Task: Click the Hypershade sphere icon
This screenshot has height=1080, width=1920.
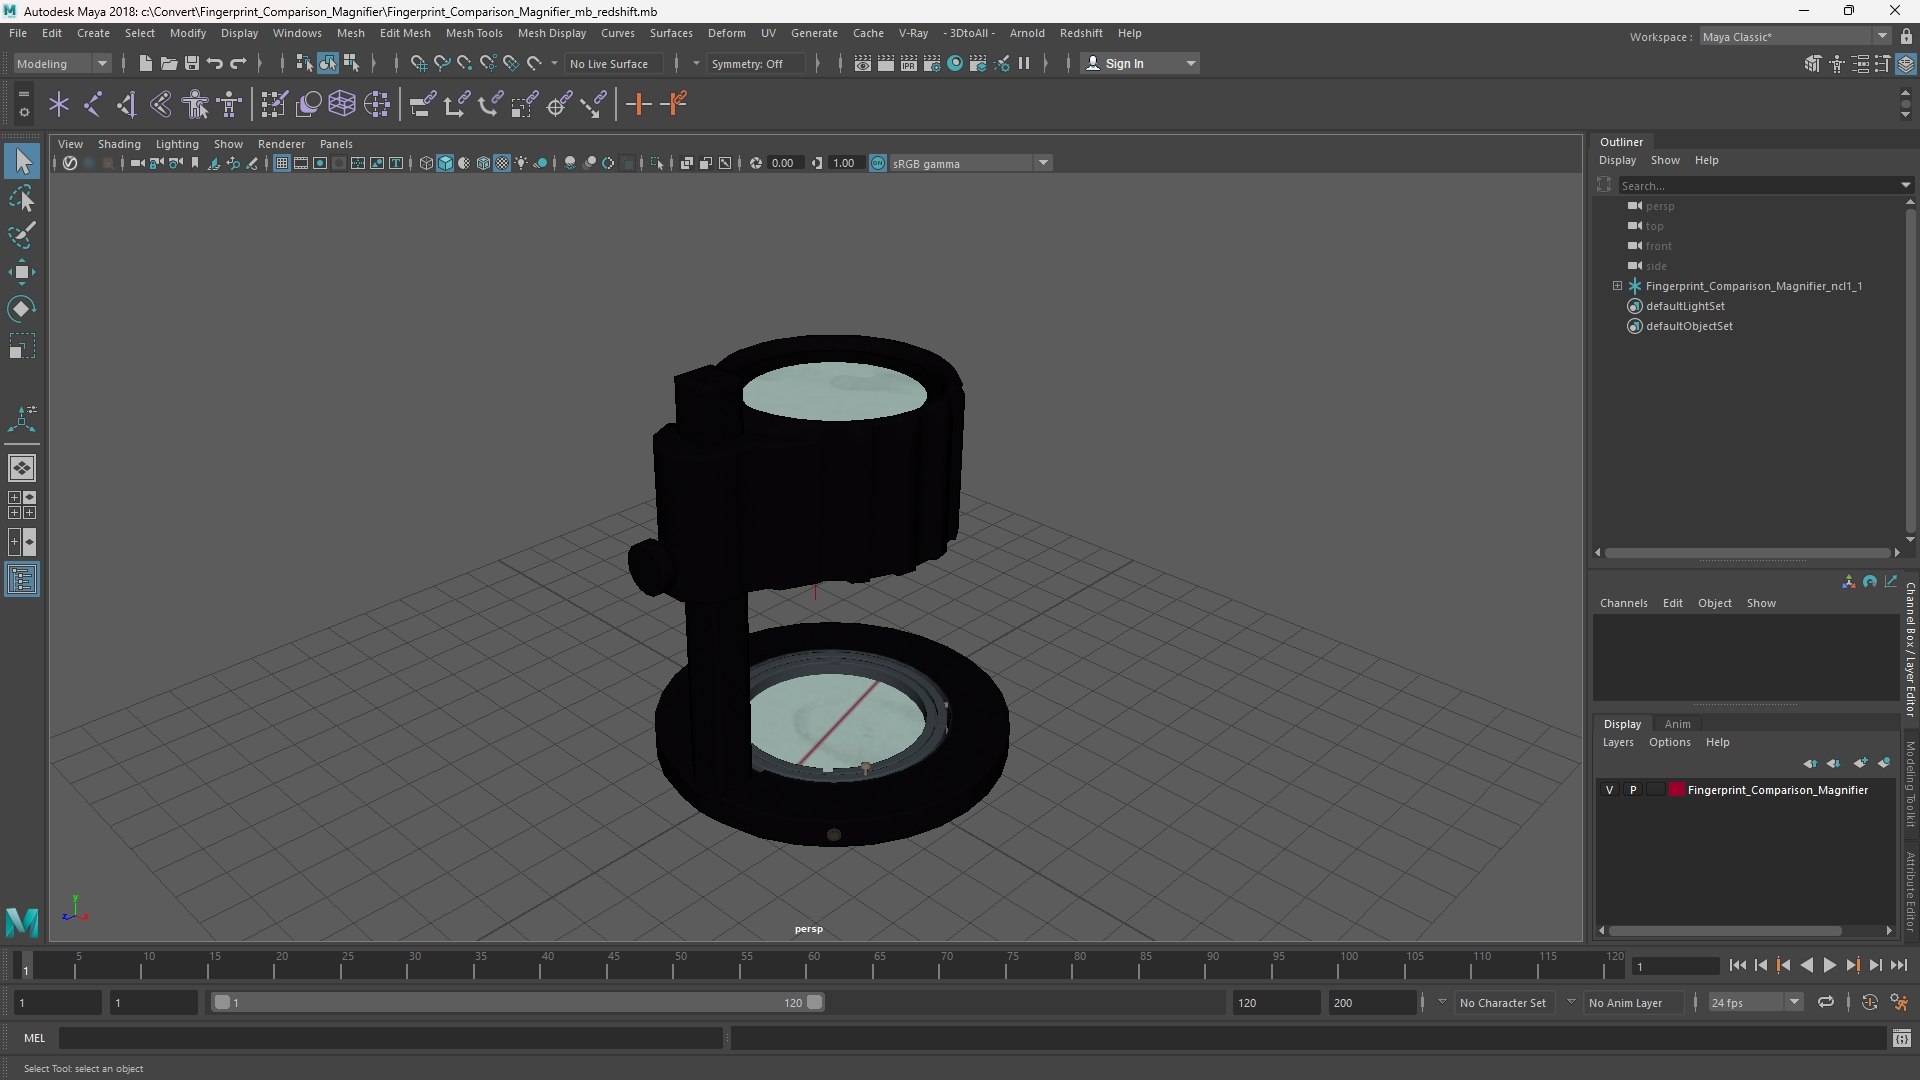Action: 955,63
